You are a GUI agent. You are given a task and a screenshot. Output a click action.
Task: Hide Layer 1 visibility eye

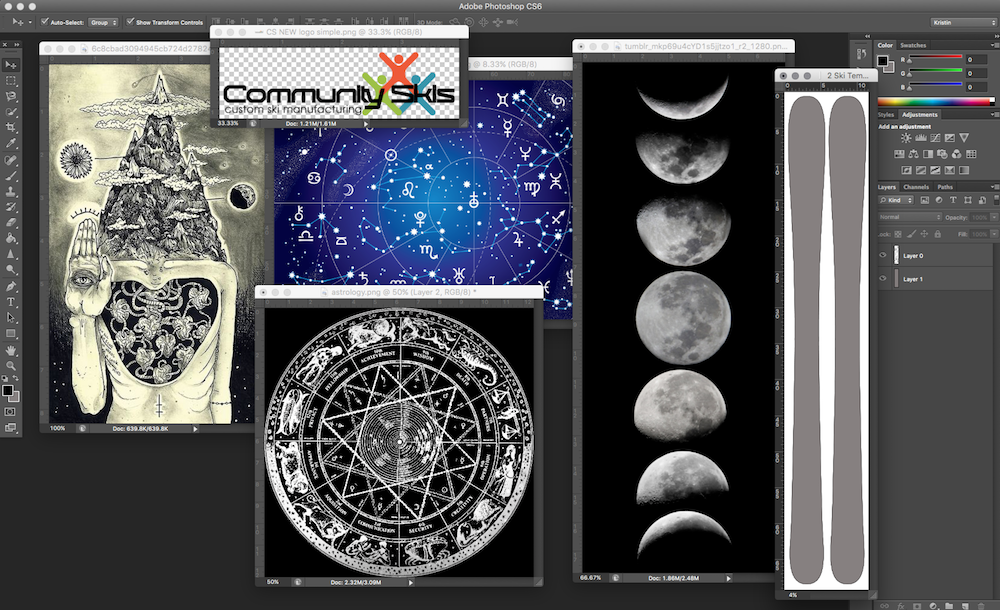pos(883,278)
